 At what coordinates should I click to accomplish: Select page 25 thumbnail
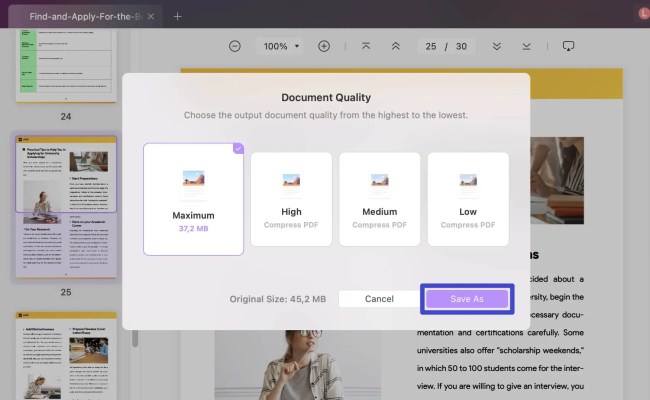click(x=66, y=207)
